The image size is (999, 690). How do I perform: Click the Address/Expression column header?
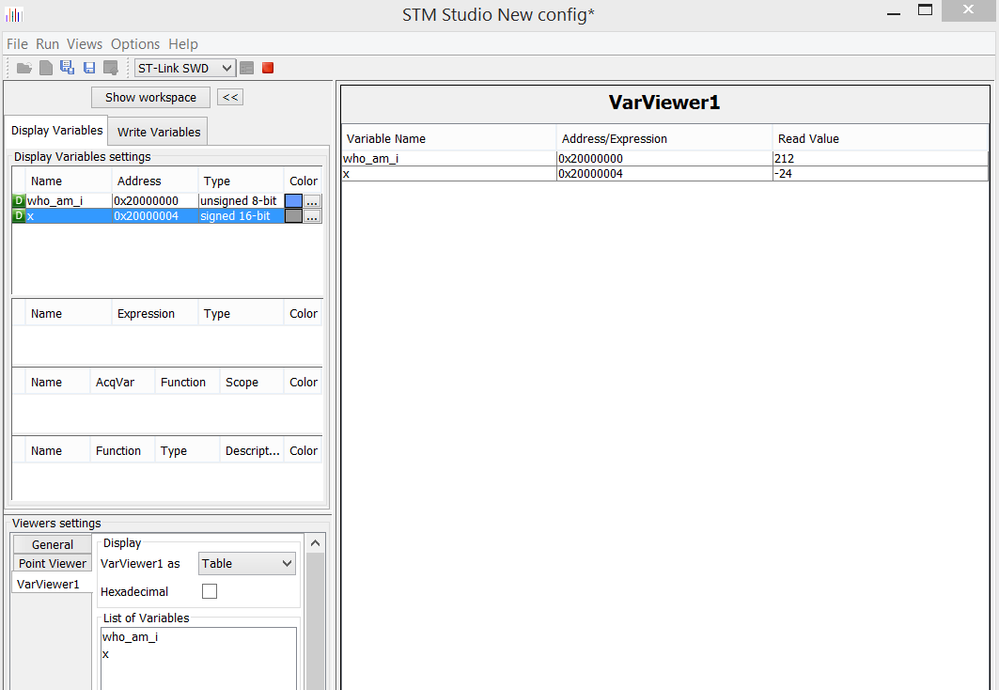coord(664,138)
